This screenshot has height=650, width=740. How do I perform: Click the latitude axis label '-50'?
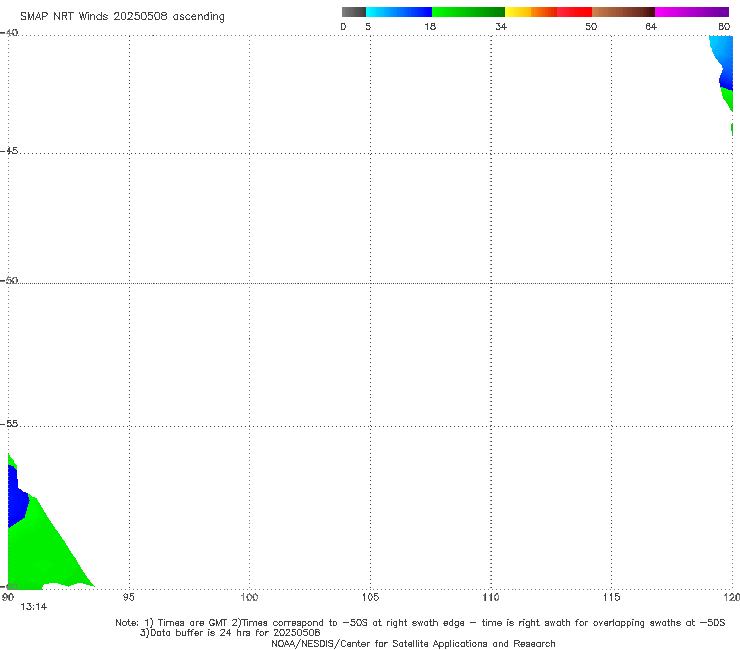click(9, 281)
